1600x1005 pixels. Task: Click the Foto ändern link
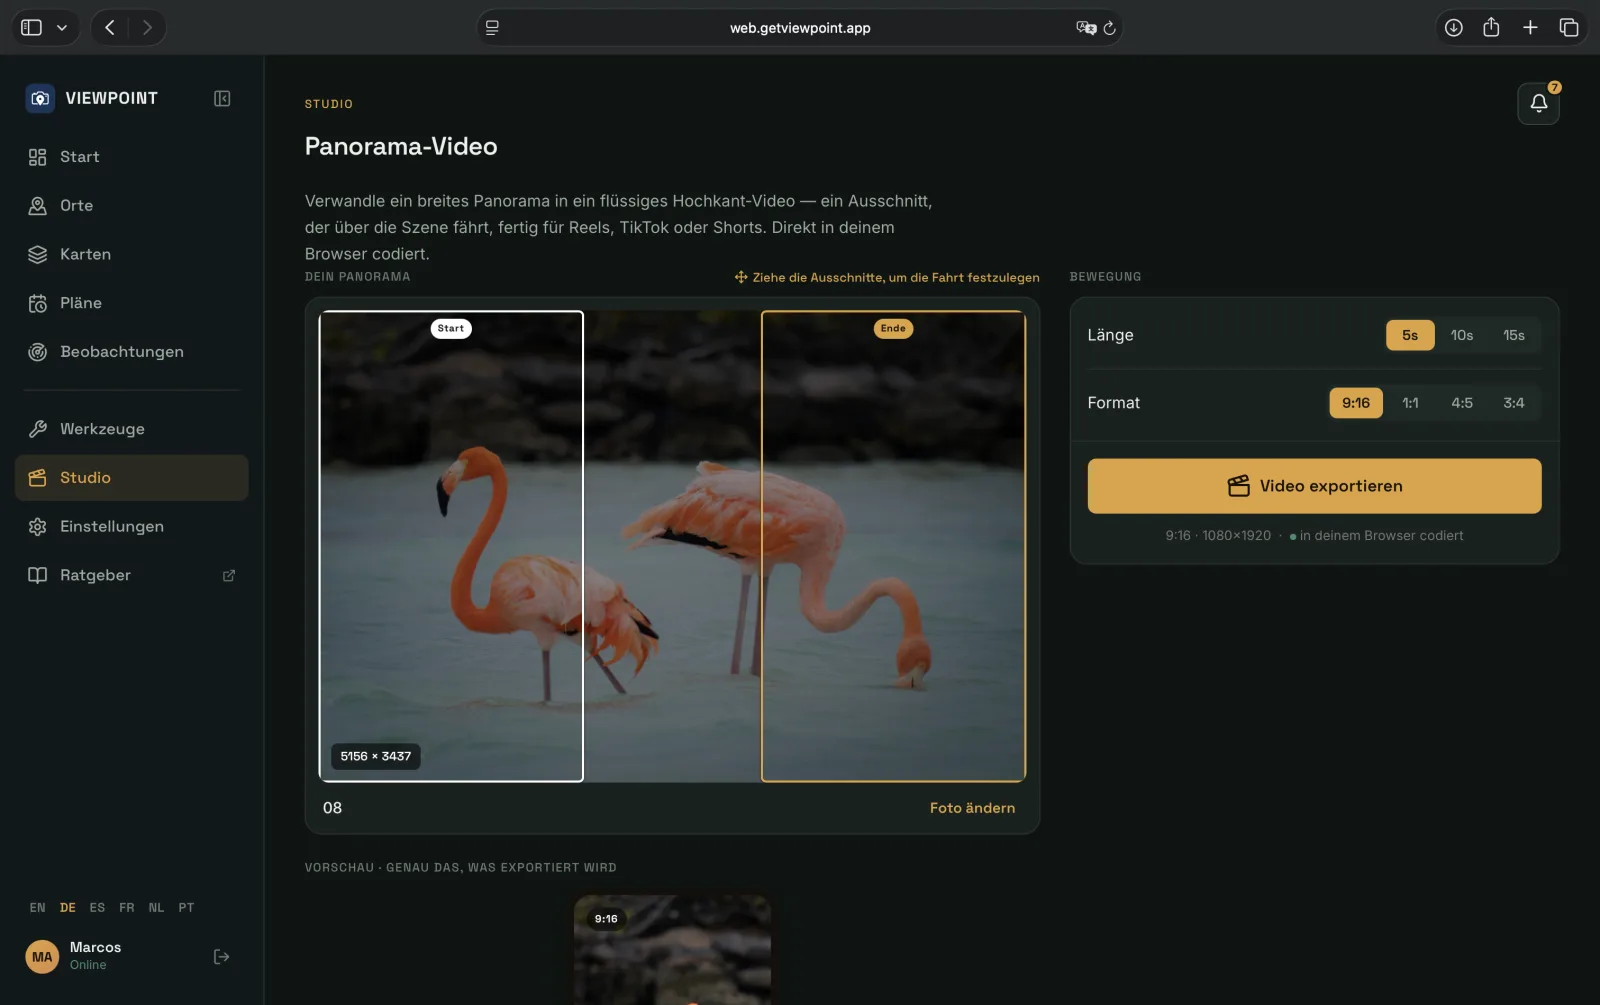click(972, 808)
